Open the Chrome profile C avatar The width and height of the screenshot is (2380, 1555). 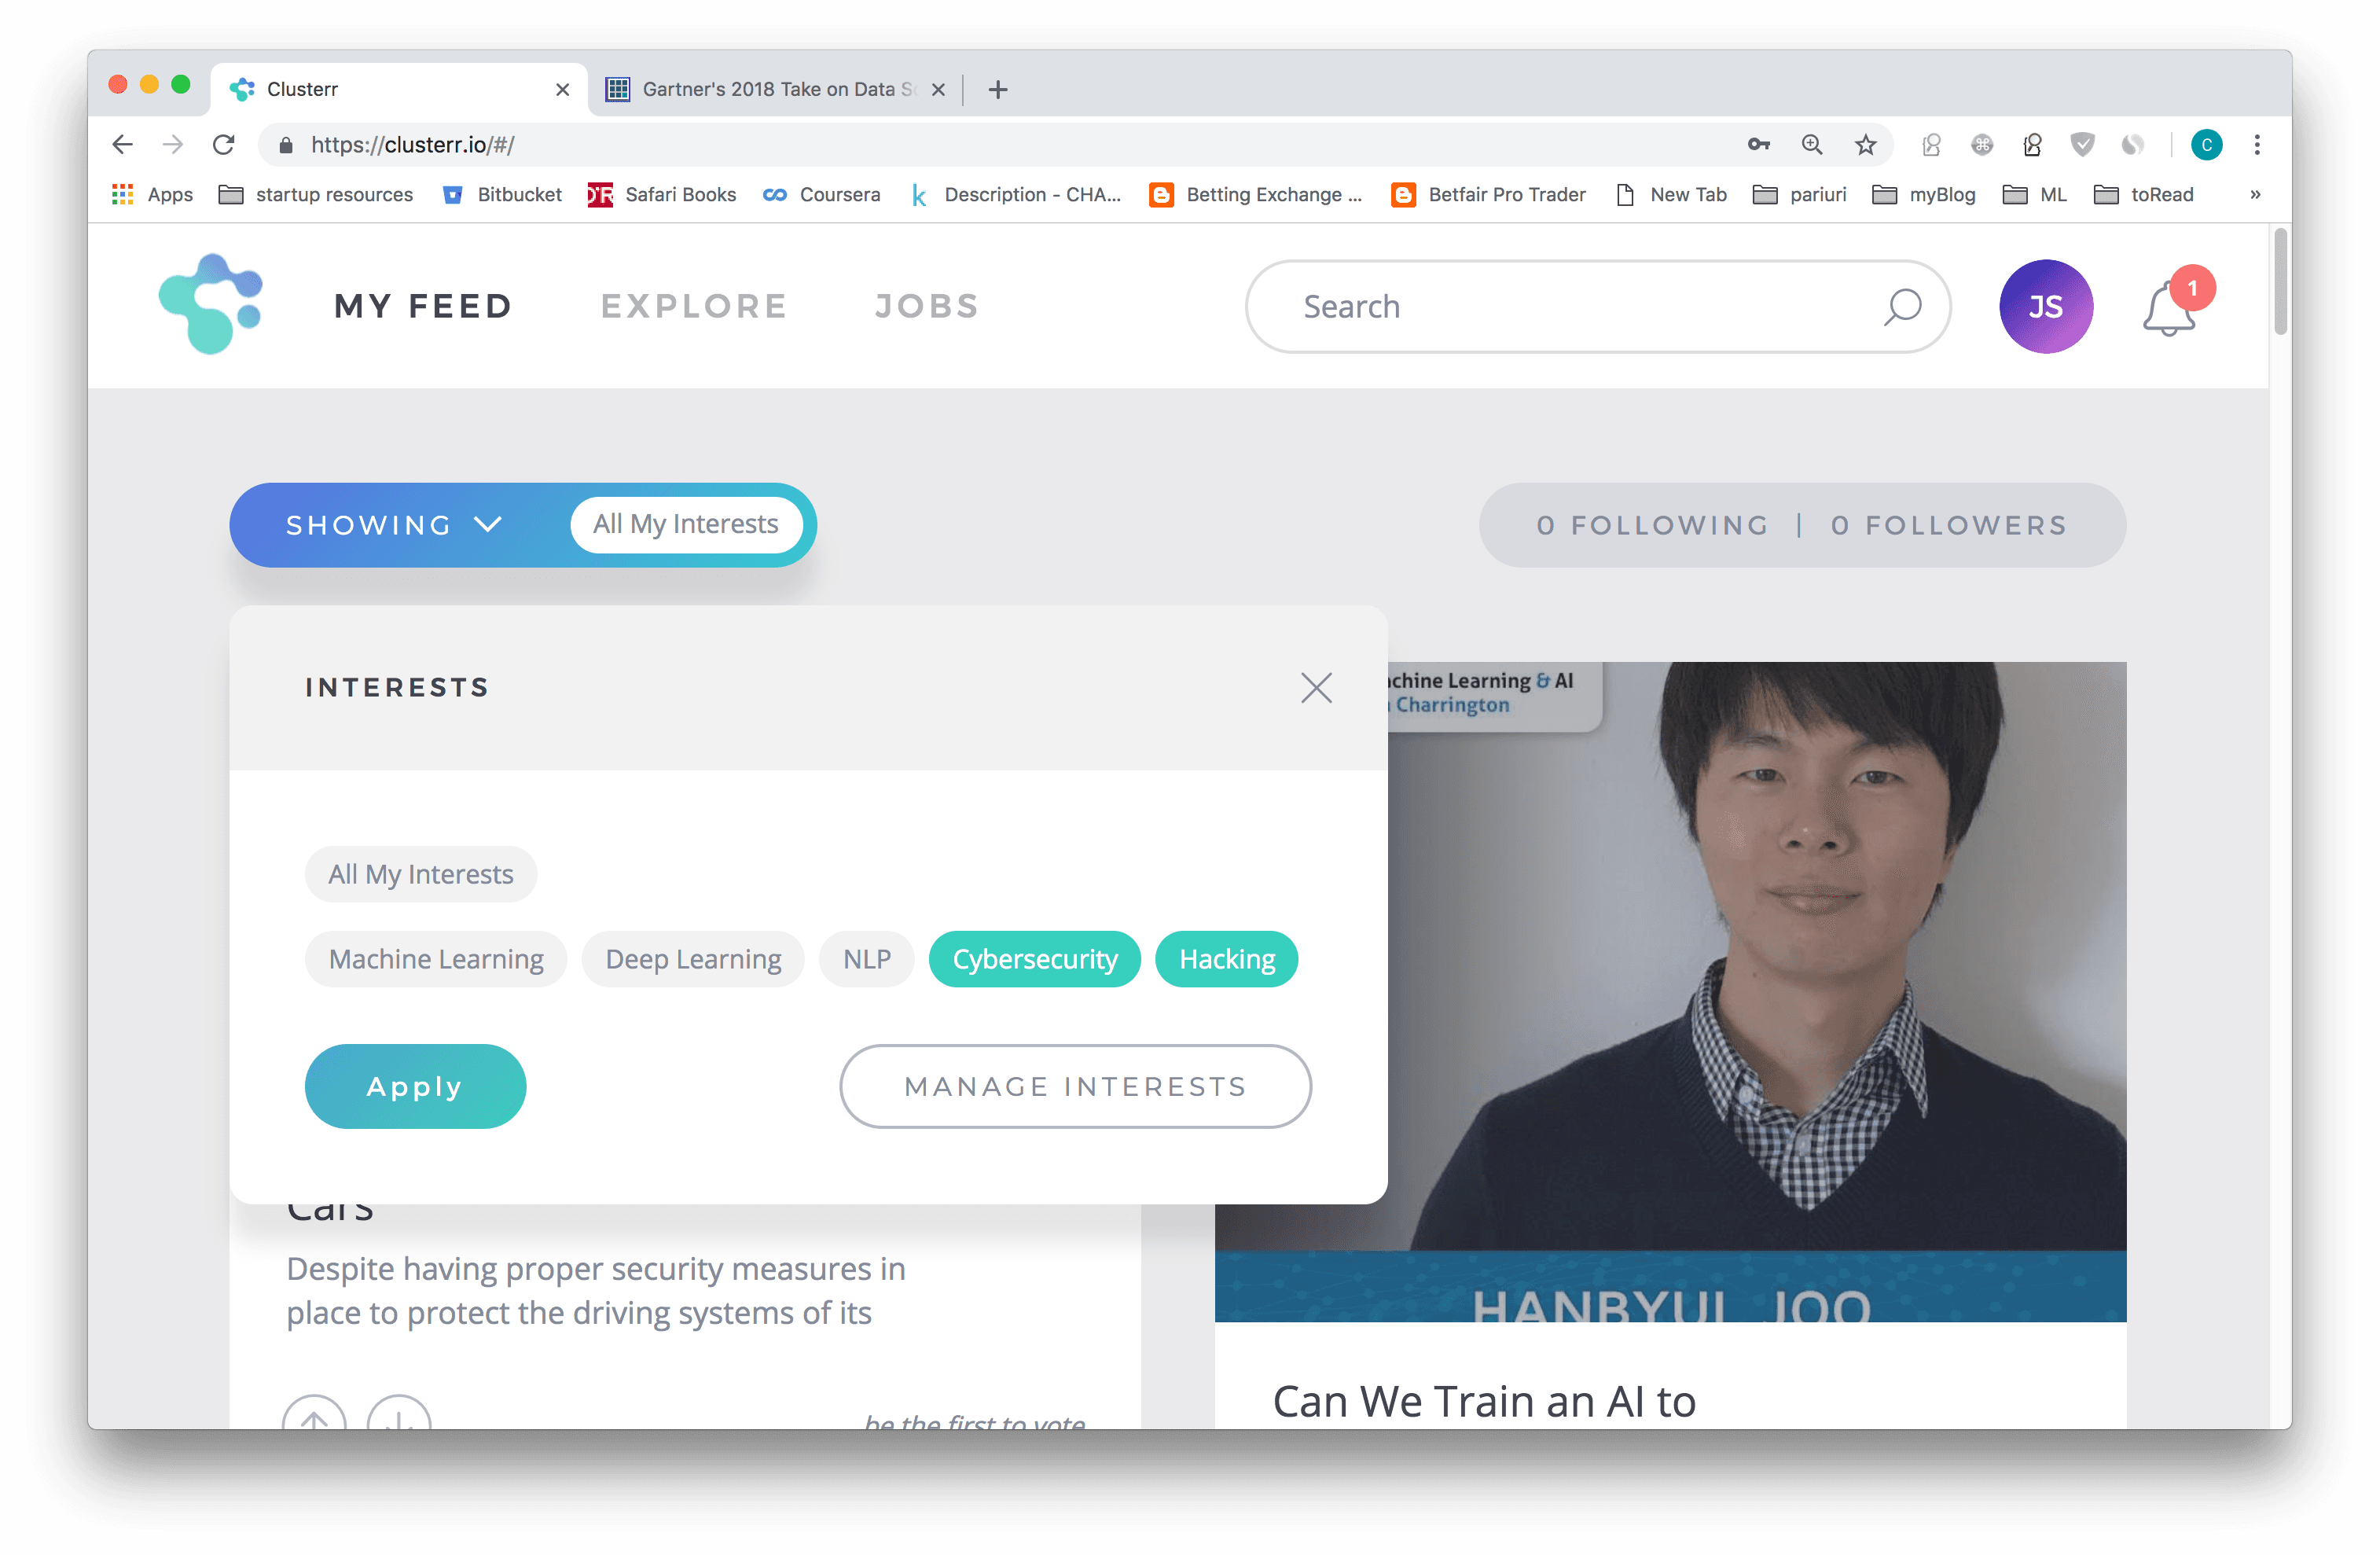2206,145
